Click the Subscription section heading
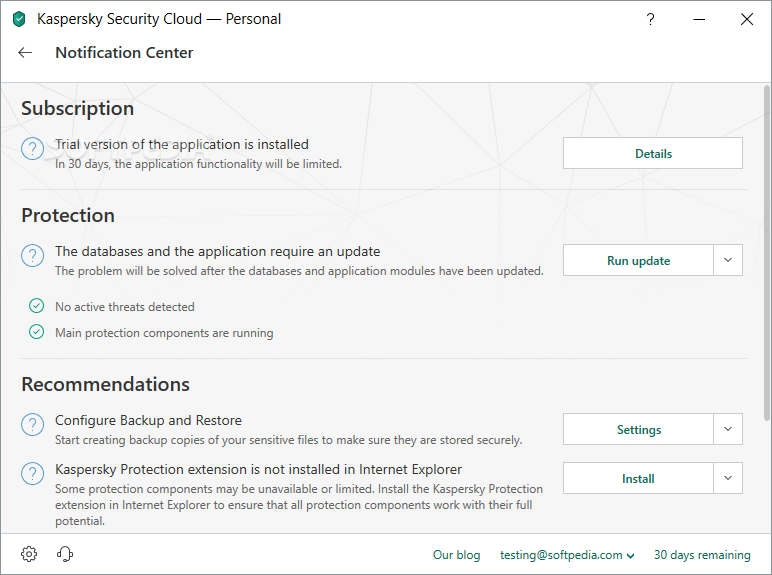This screenshot has height=575, width=772. pos(77,108)
